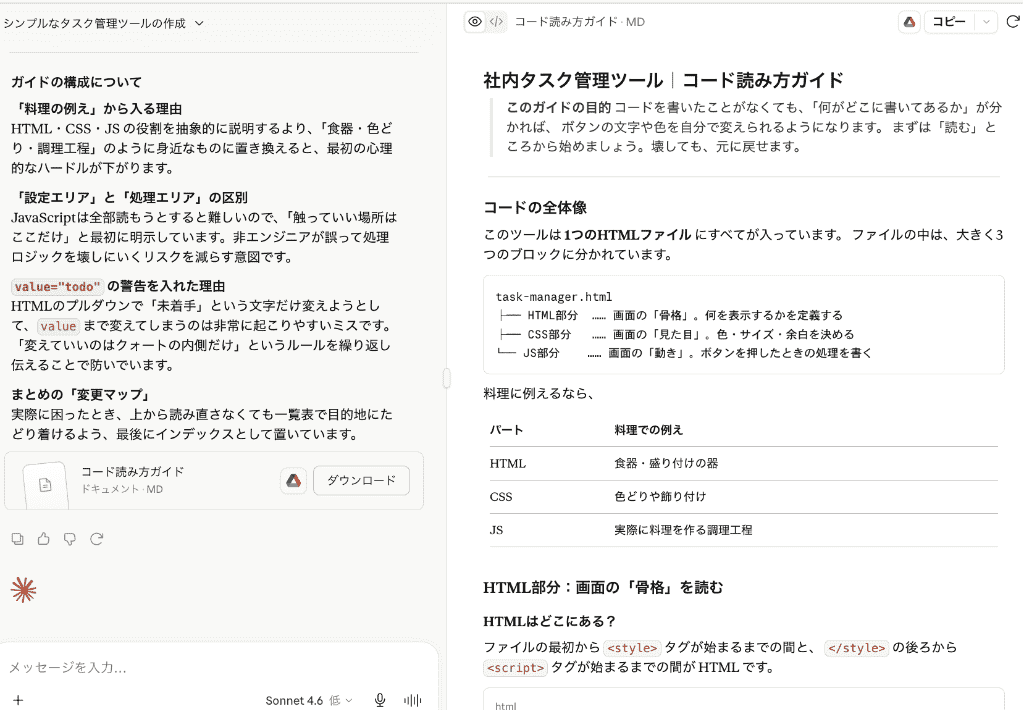Image resolution: width=1023 pixels, height=710 pixels.
Task: Click the 食器・盛り付けの器 table cell
Action: (x=666, y=463)
